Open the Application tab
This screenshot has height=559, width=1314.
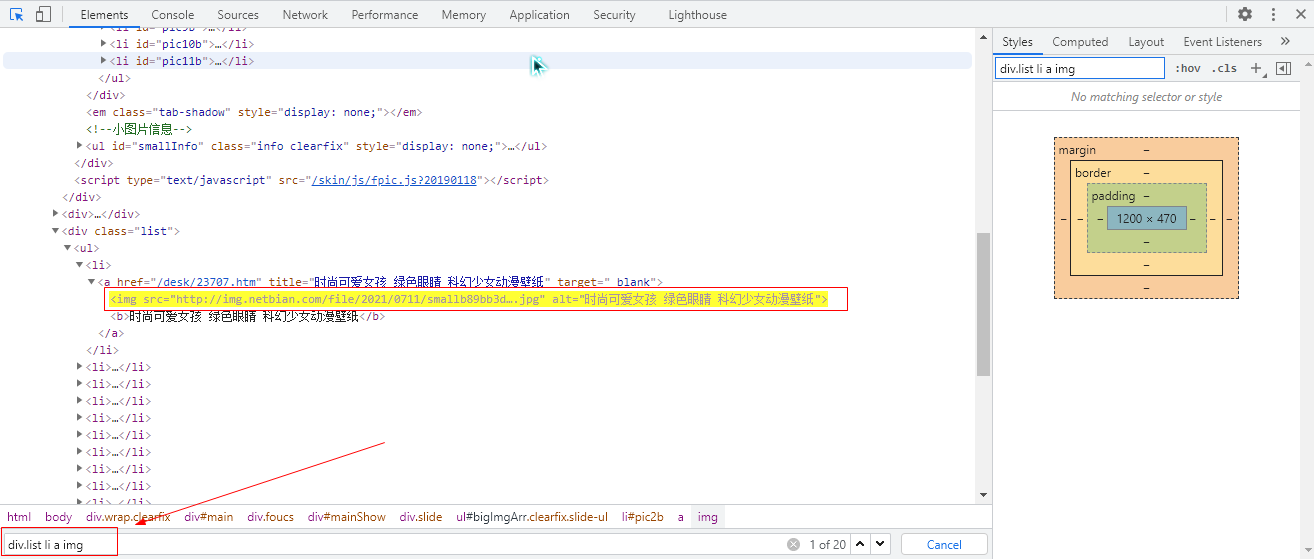click(539, 15)
